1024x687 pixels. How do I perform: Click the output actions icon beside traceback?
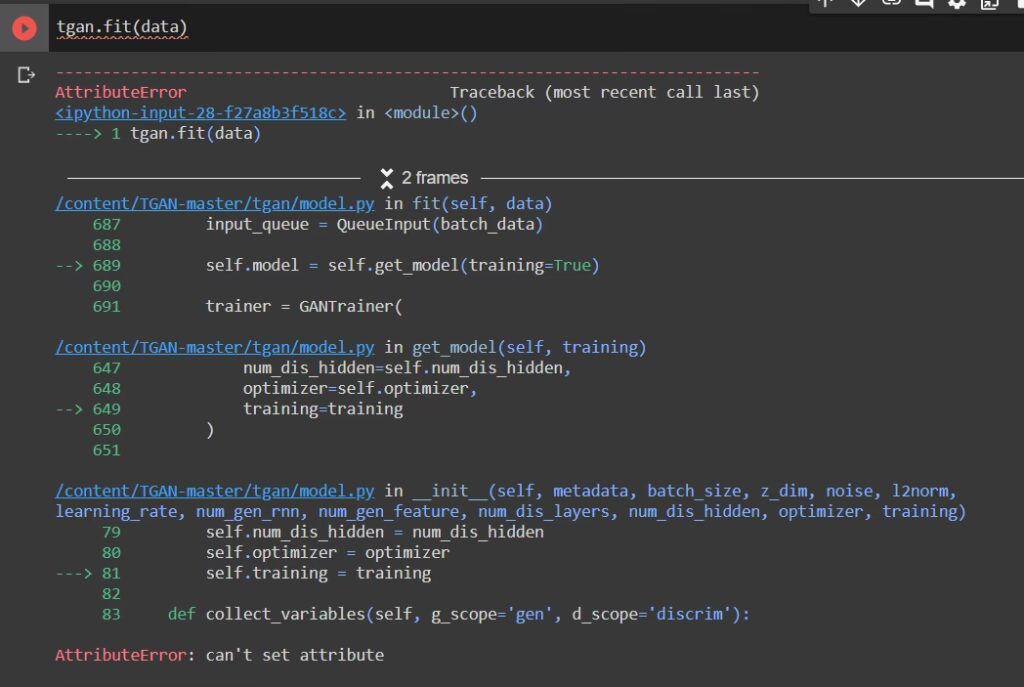pyautogui.click(x=26, y=76)
